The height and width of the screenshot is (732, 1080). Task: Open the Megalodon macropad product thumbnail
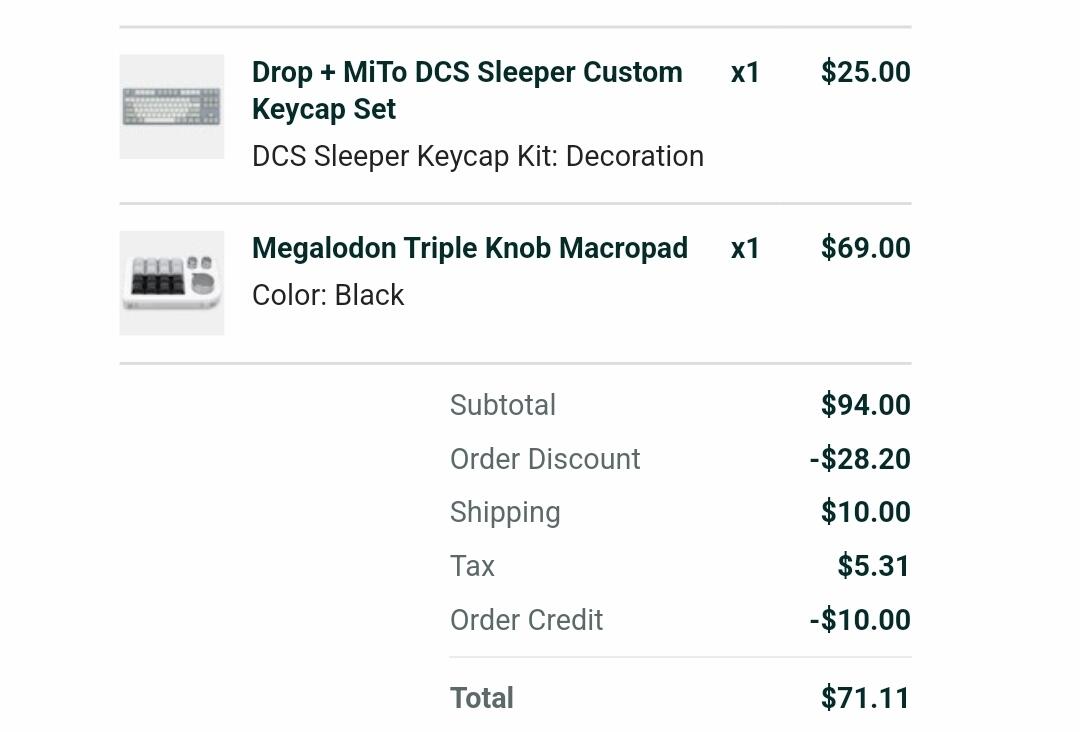click(x=172, y=283)
